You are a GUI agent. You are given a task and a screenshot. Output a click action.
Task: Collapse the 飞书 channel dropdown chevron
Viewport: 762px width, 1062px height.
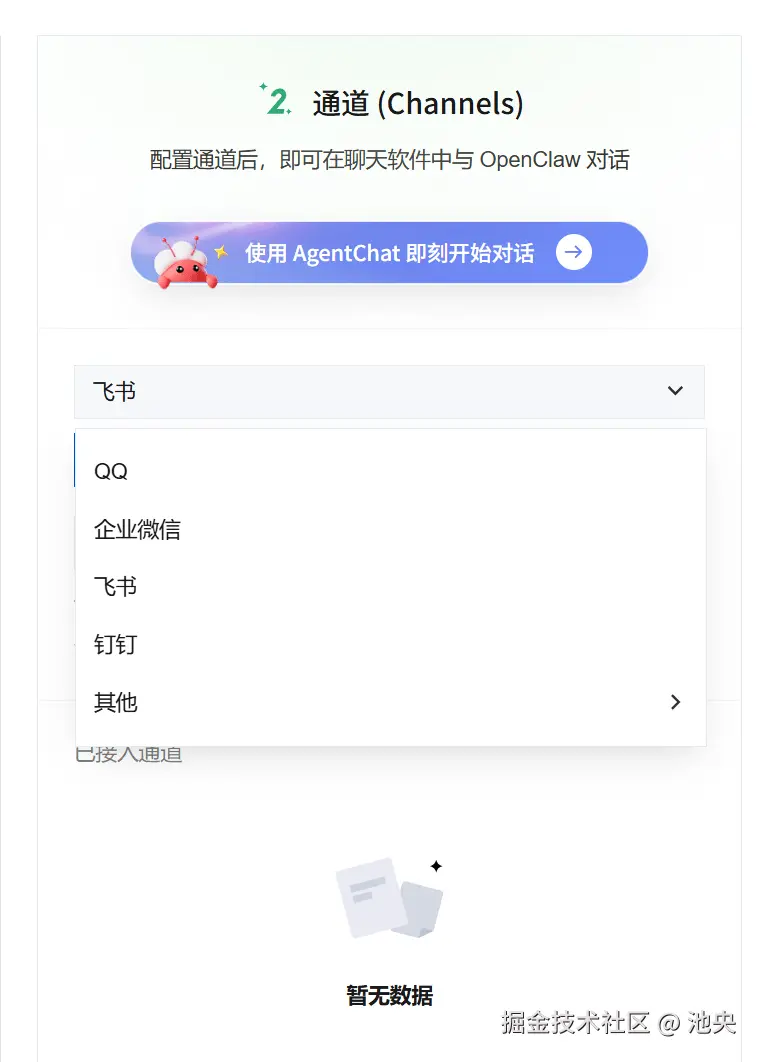pos(675,391)
